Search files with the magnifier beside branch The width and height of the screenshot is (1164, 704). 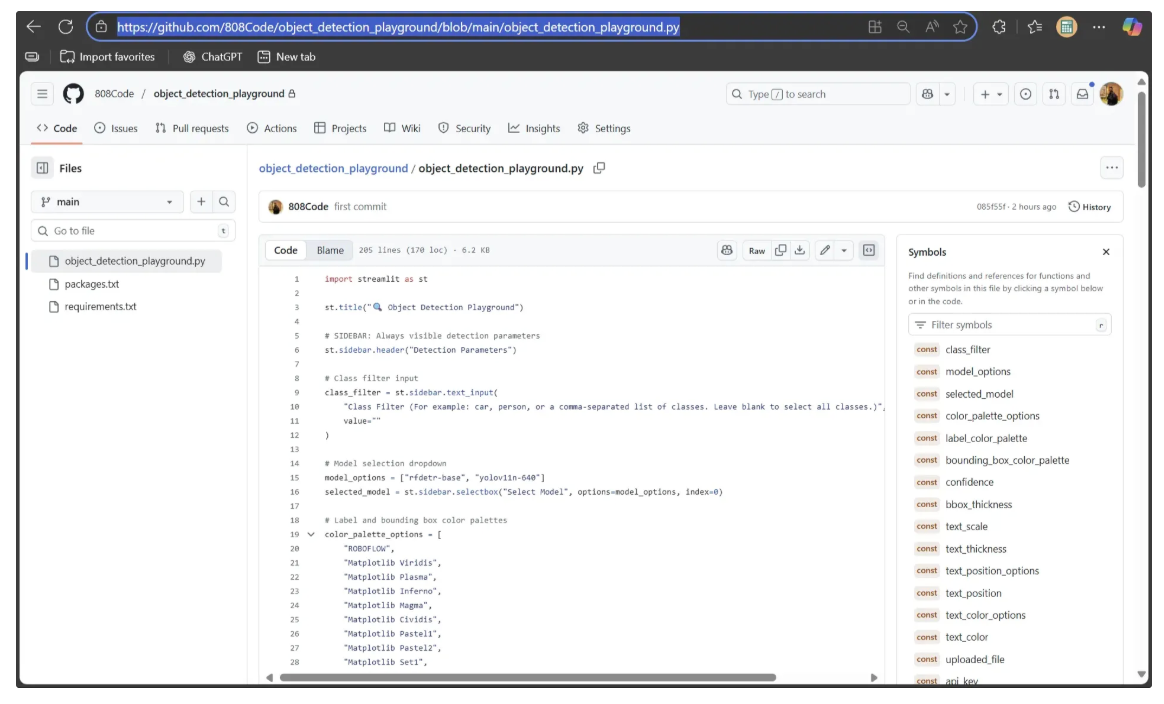tap(224, 202)
